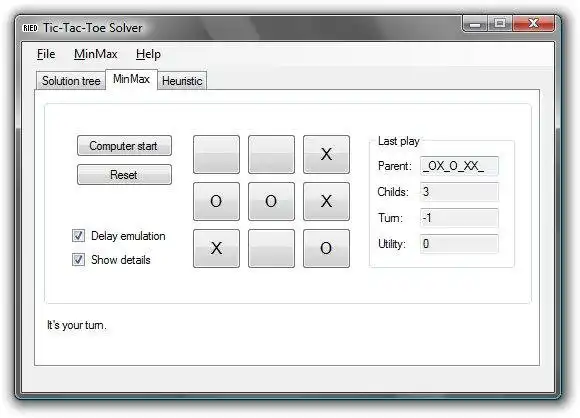
Task: Click the "It's your turn." status text
Action: point(77,325)
